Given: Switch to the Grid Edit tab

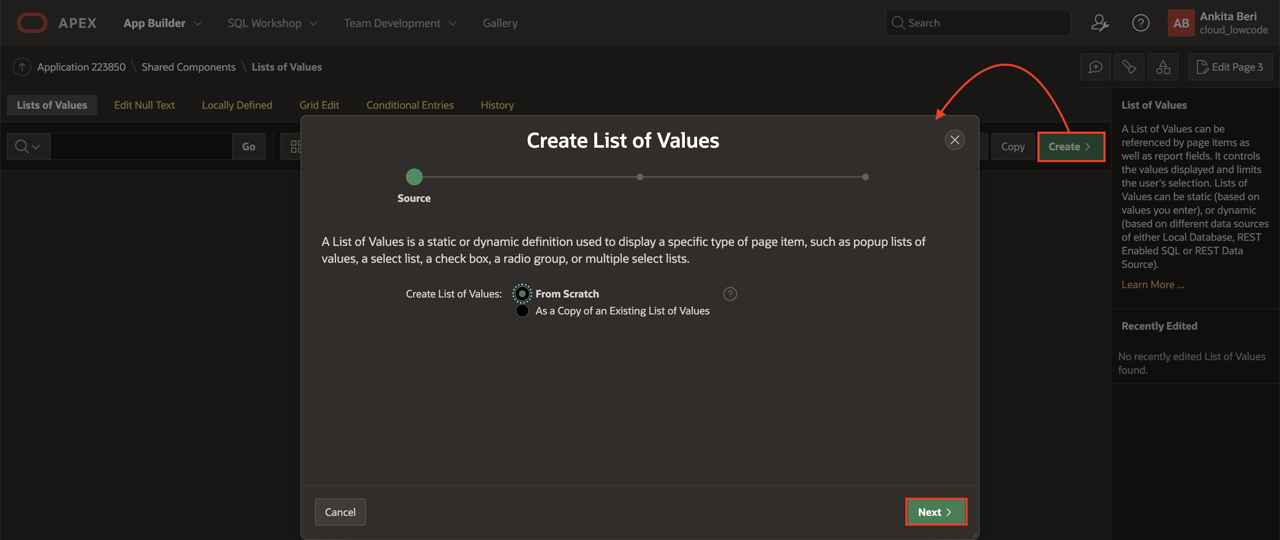Looking at the screenshot, I should [x=319, y=105].
